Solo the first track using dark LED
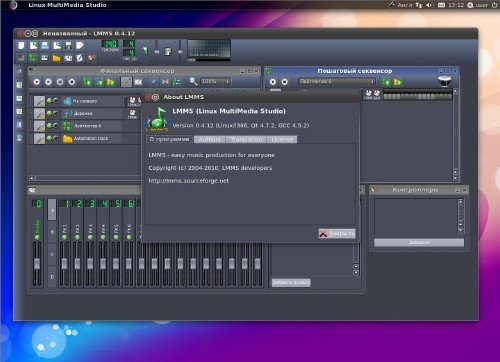This screenshot has height=362, width=500. click(x=56, y=100)
